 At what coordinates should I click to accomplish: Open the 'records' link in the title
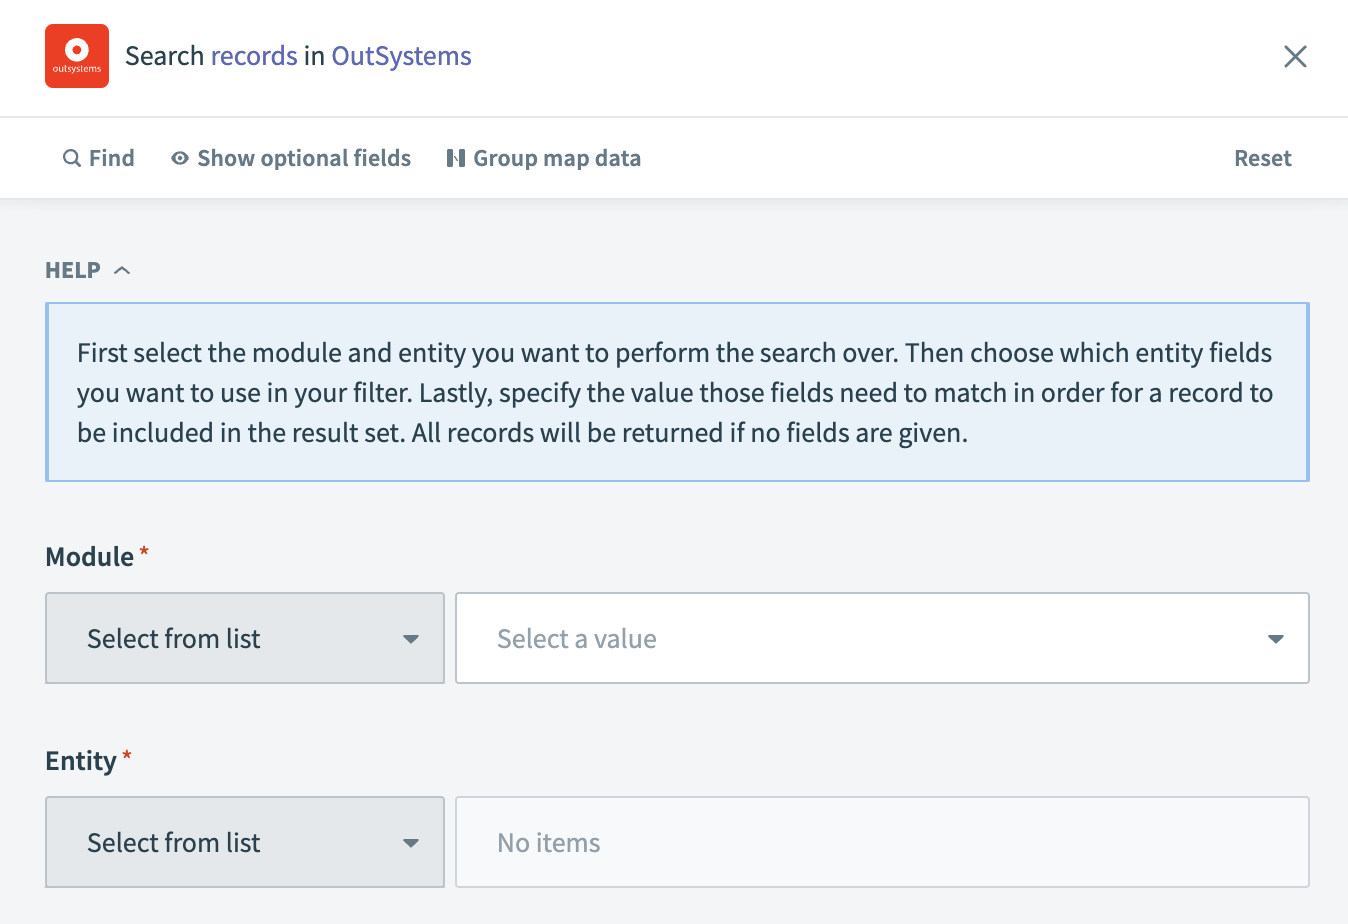(253, 56)
